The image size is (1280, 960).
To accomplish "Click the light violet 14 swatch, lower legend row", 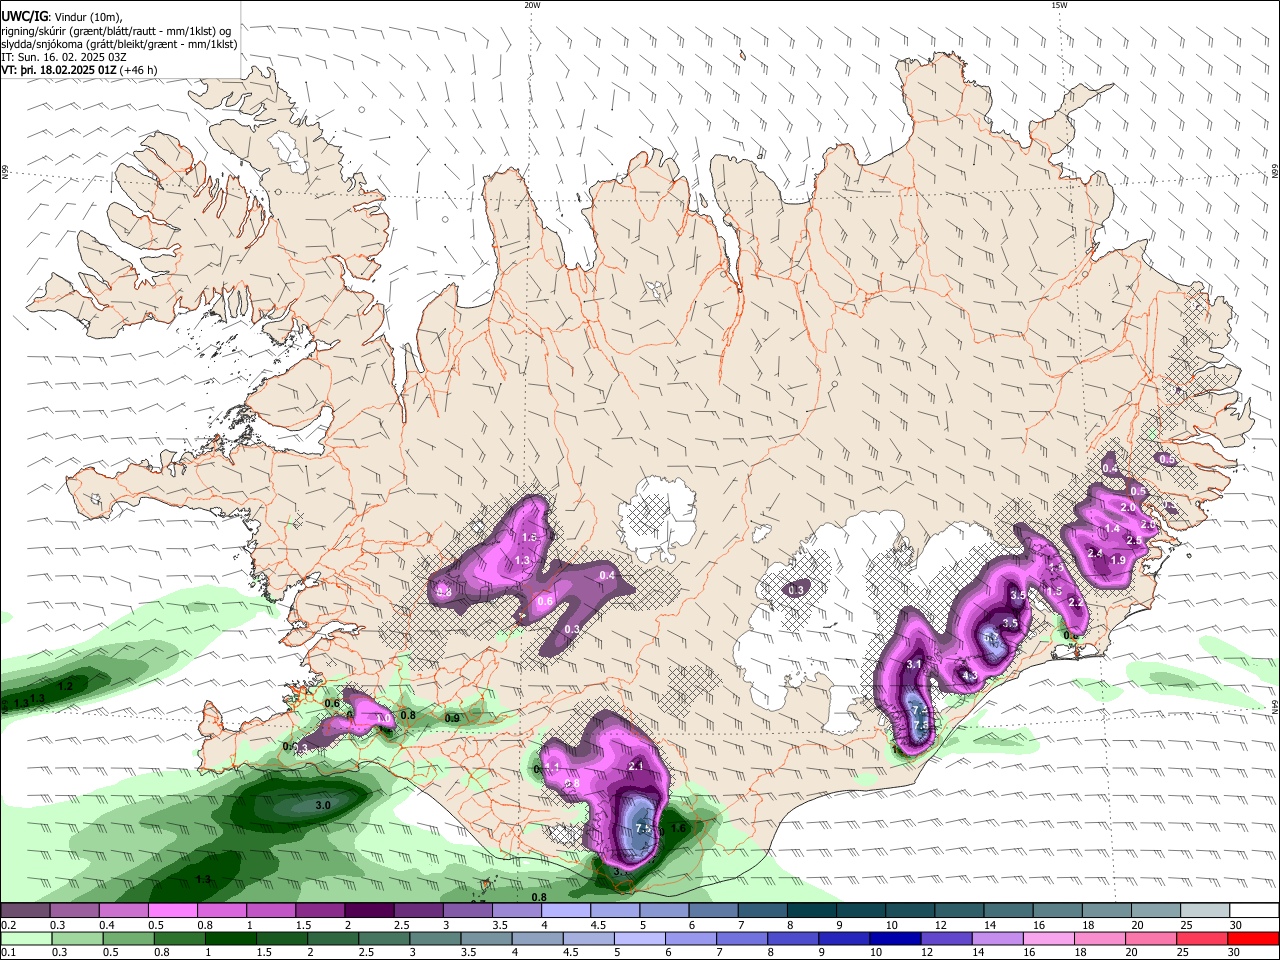I will point(996,938).
